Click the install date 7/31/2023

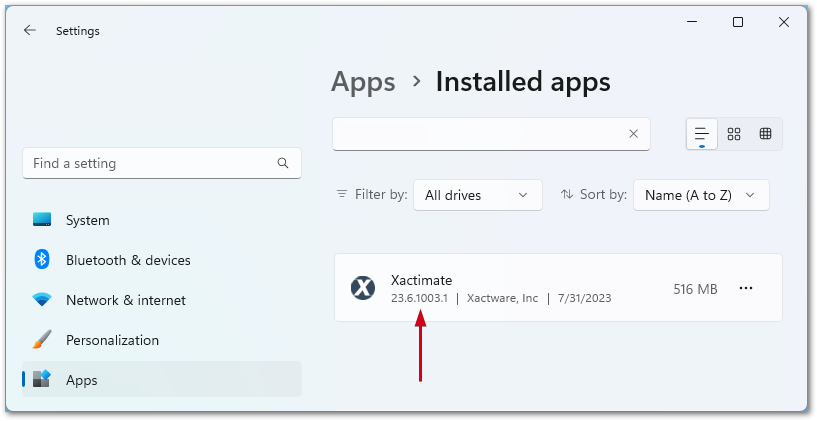pos(585,299)
